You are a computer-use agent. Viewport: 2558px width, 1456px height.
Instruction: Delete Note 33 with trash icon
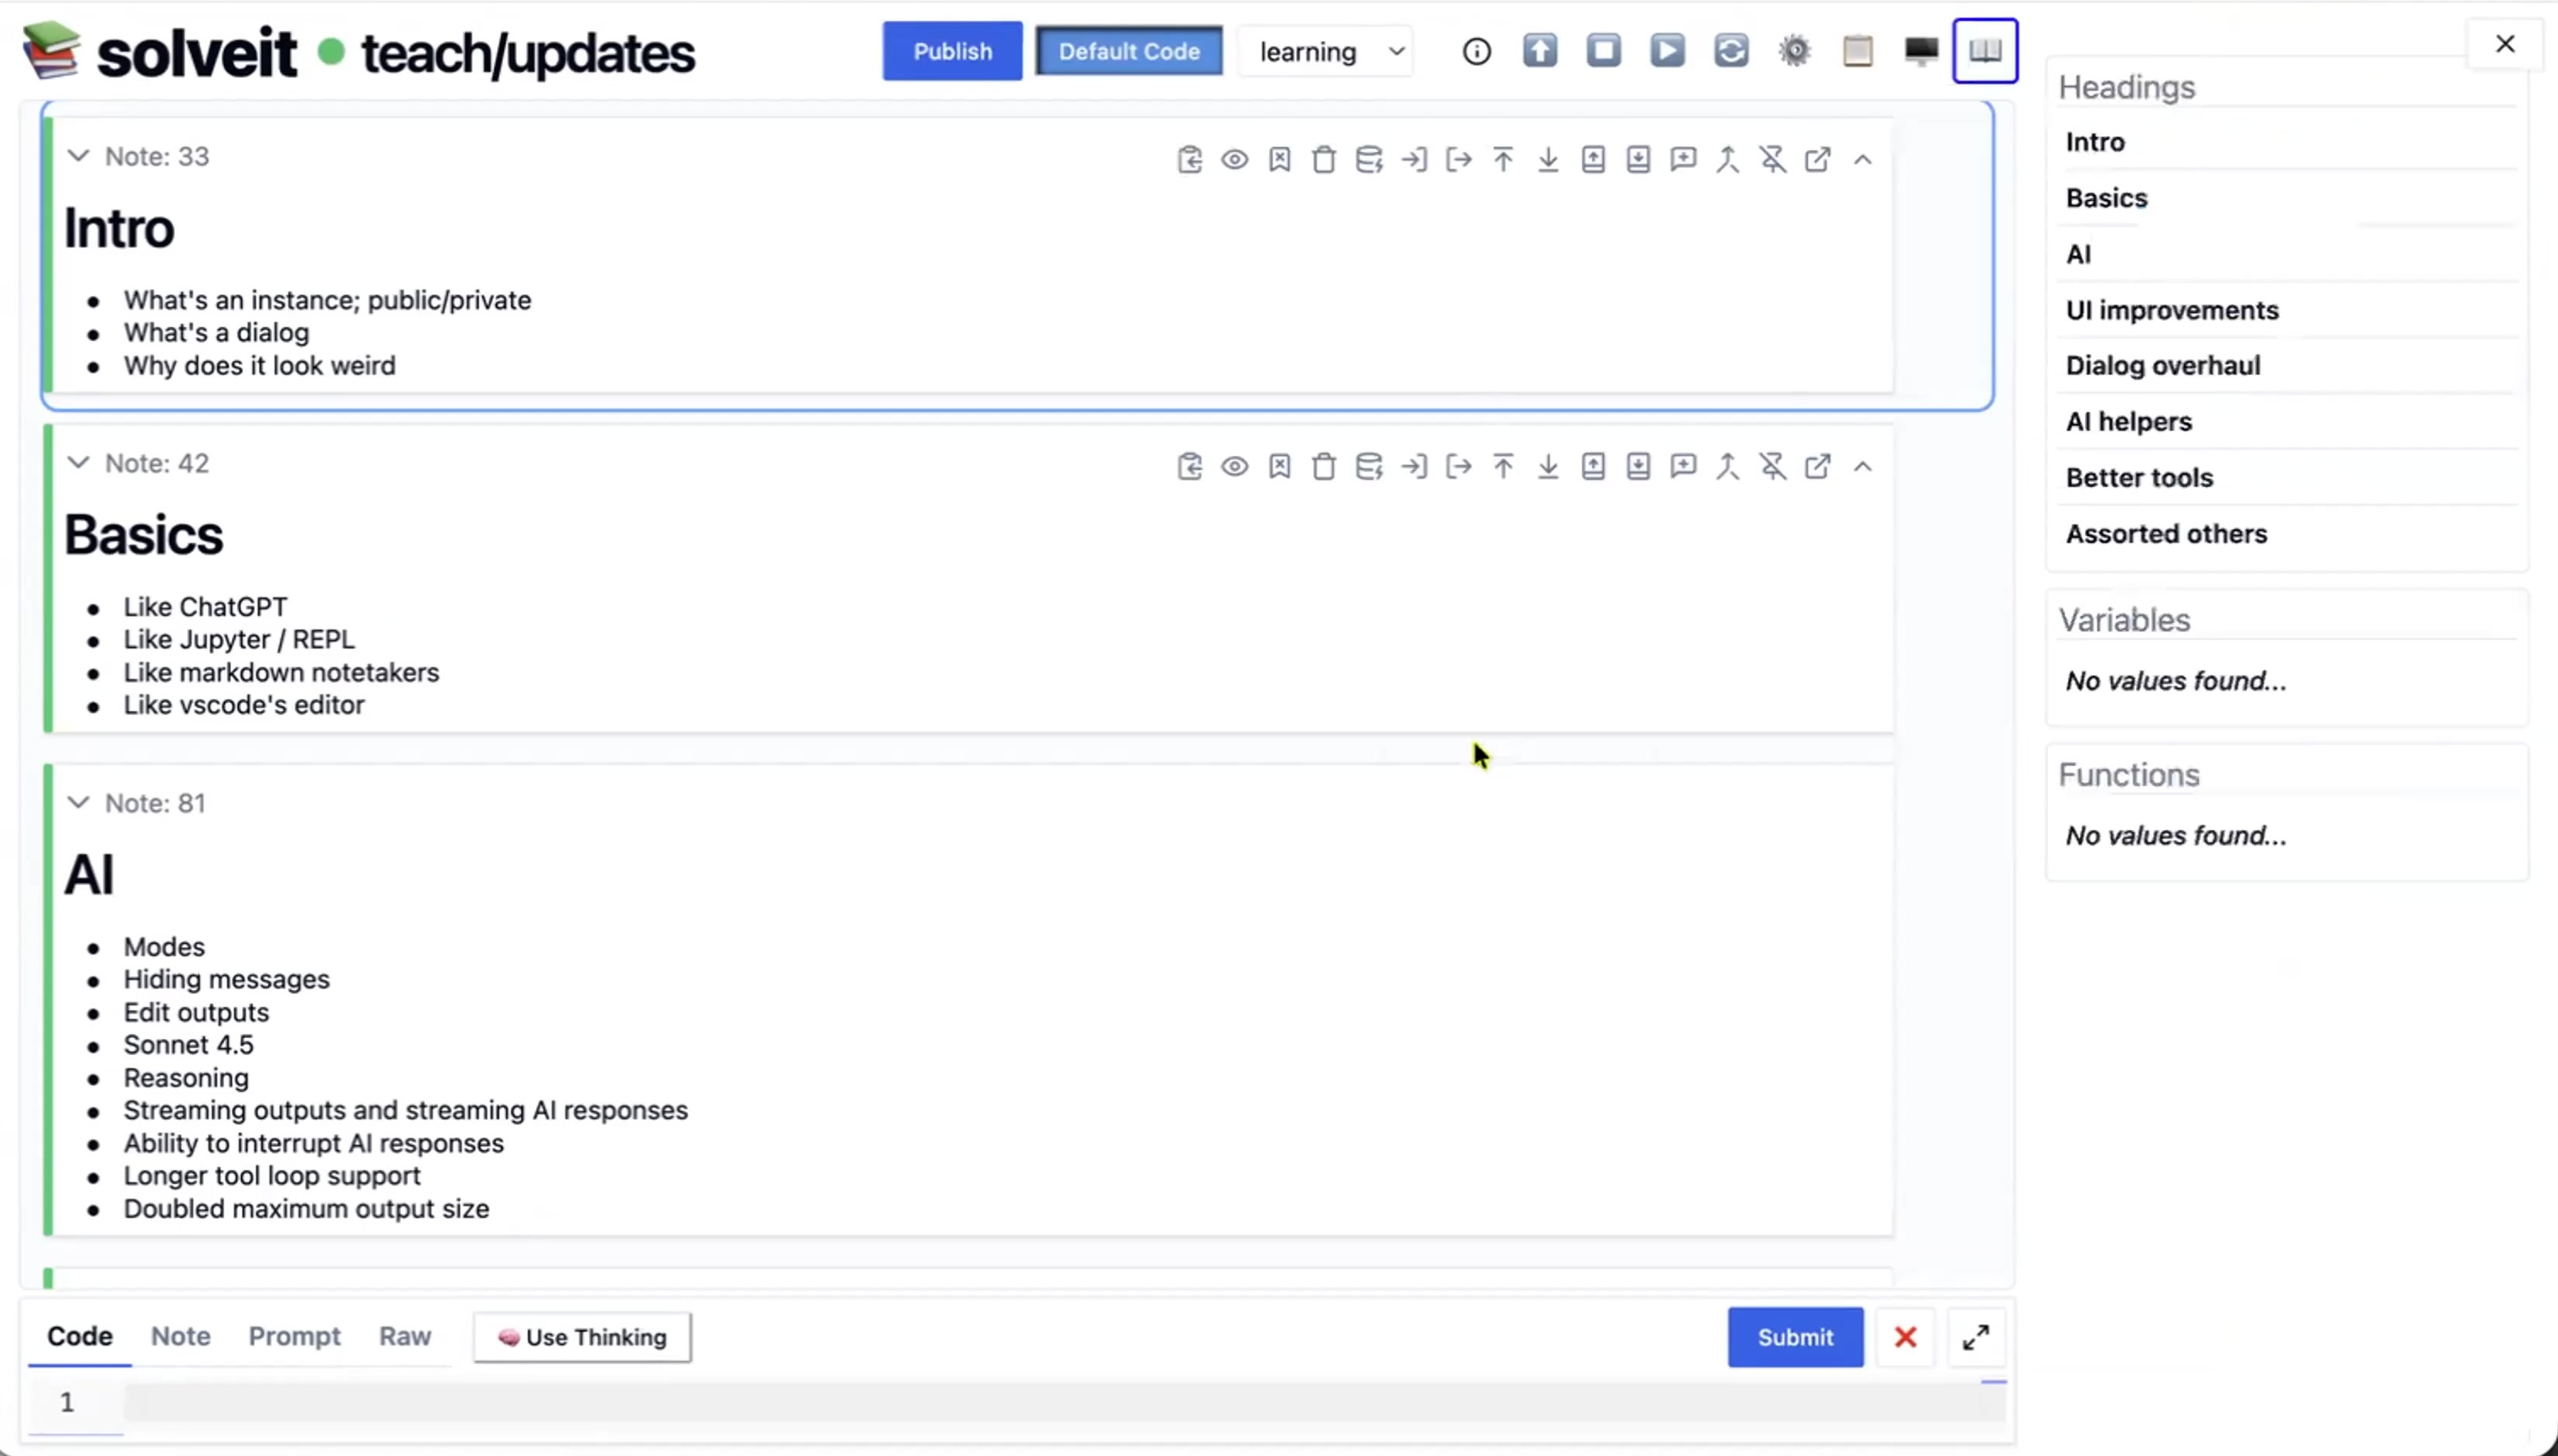click(x=1324, y=160)
